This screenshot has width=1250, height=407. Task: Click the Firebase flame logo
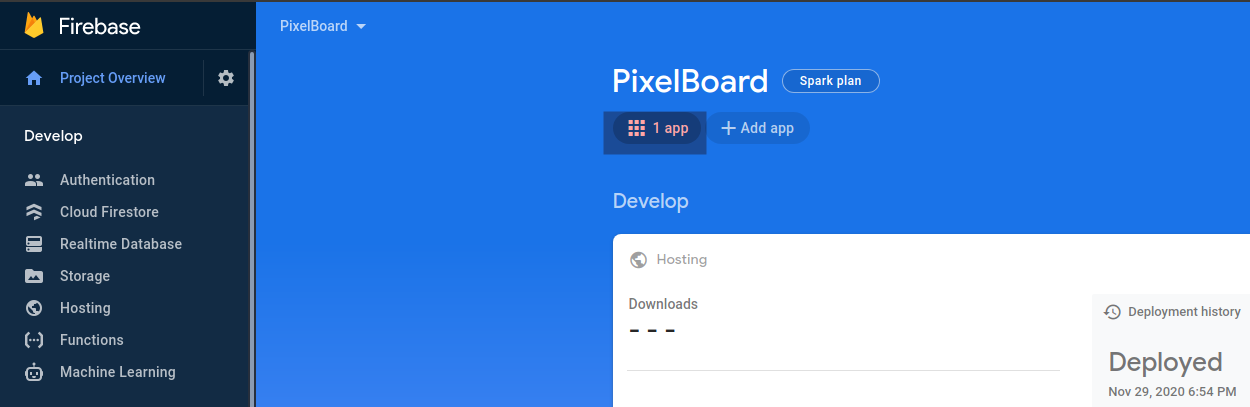34,26
